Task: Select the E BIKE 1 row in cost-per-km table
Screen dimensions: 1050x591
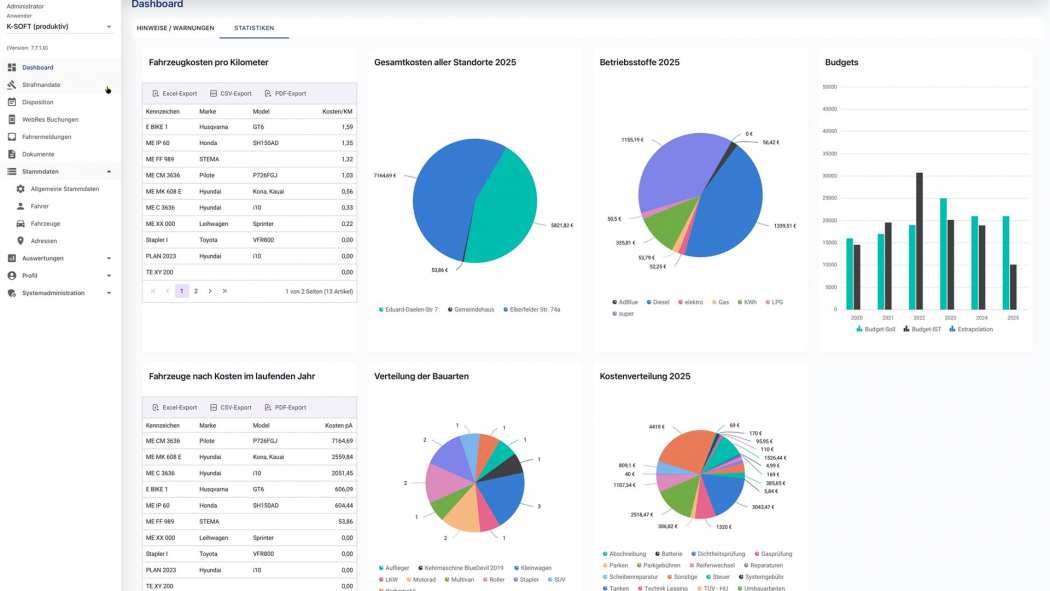Action: pyautogui.click(x=249, y=127)
